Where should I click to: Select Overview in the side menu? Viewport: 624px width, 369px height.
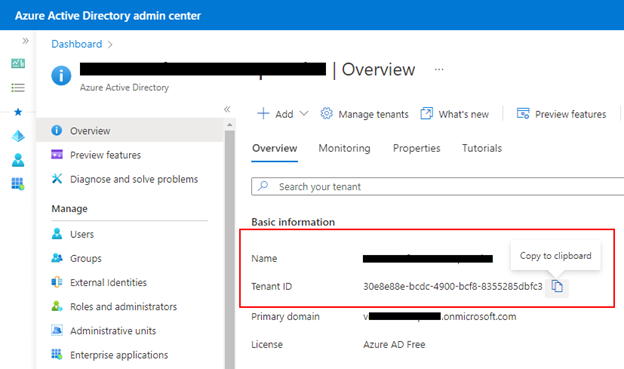(130, 131)
